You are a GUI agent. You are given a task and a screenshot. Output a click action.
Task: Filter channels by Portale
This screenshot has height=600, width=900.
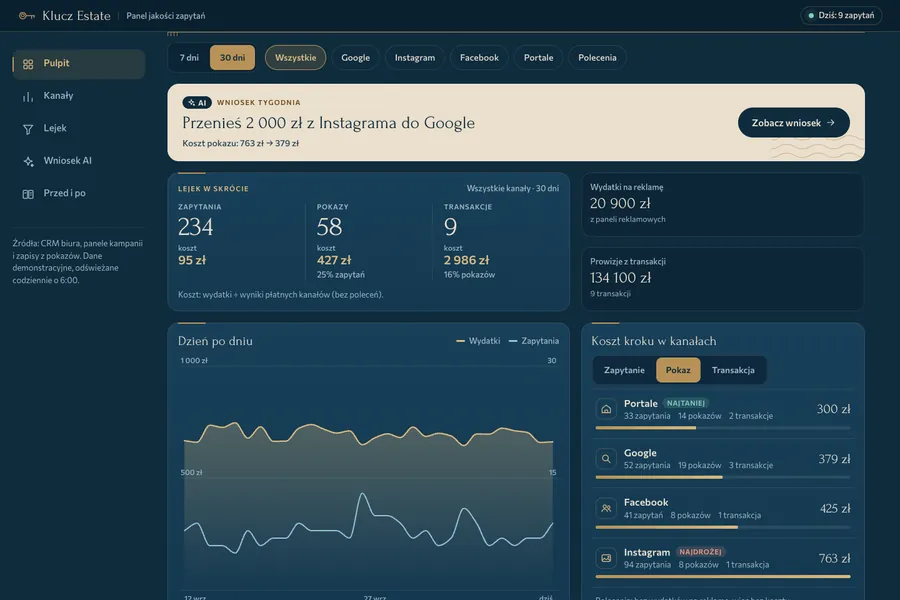(538, 57)
